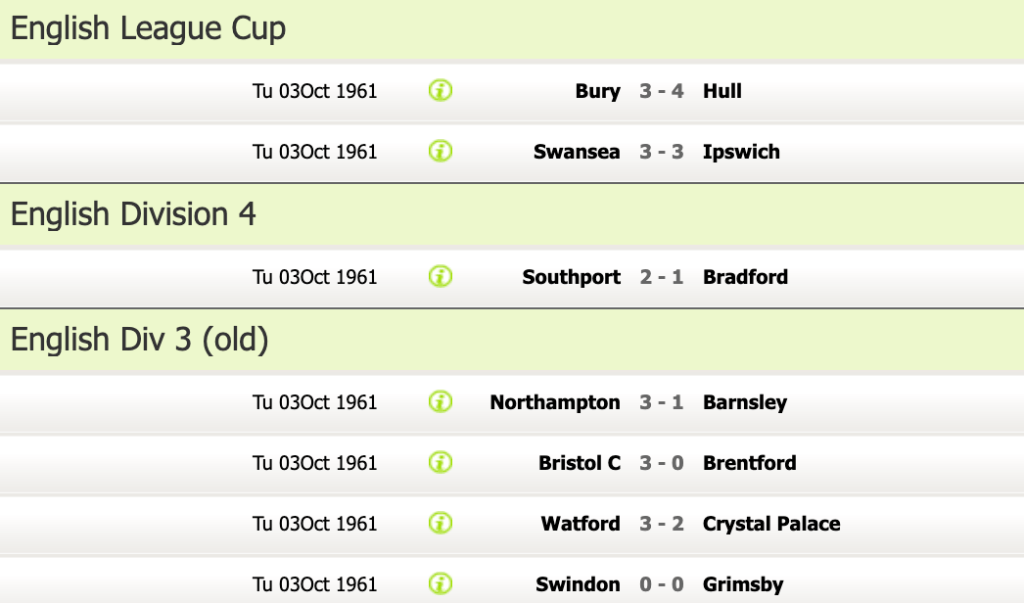
Task: Click the Bury team name
Action: pos(597,91)
